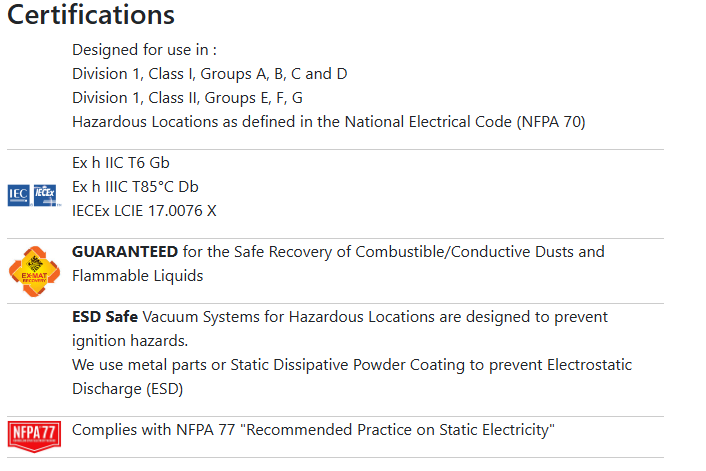The image size is (706, 471).
Task: Open the EX-MAT Recovery badge
Action: click(x=34, y=271)
